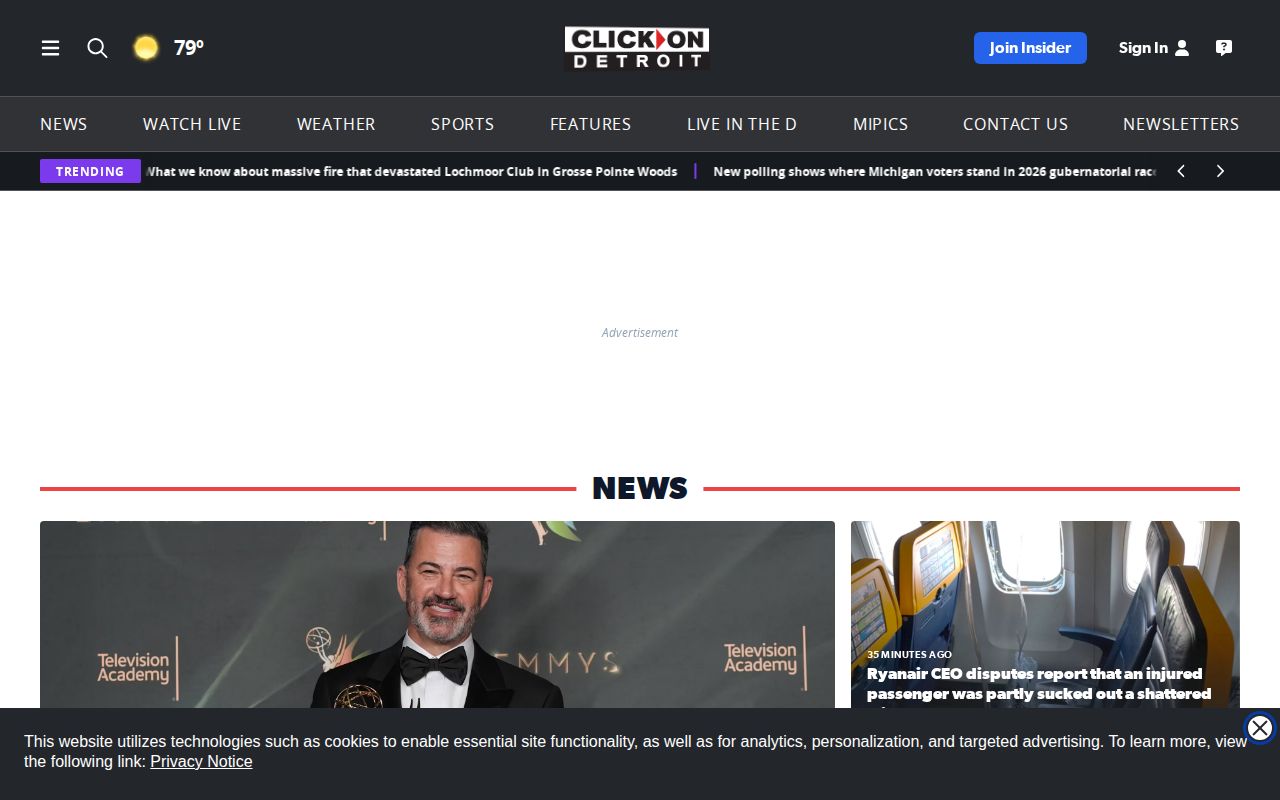Dismiss the cookie notice banner

pos(1260,728)
